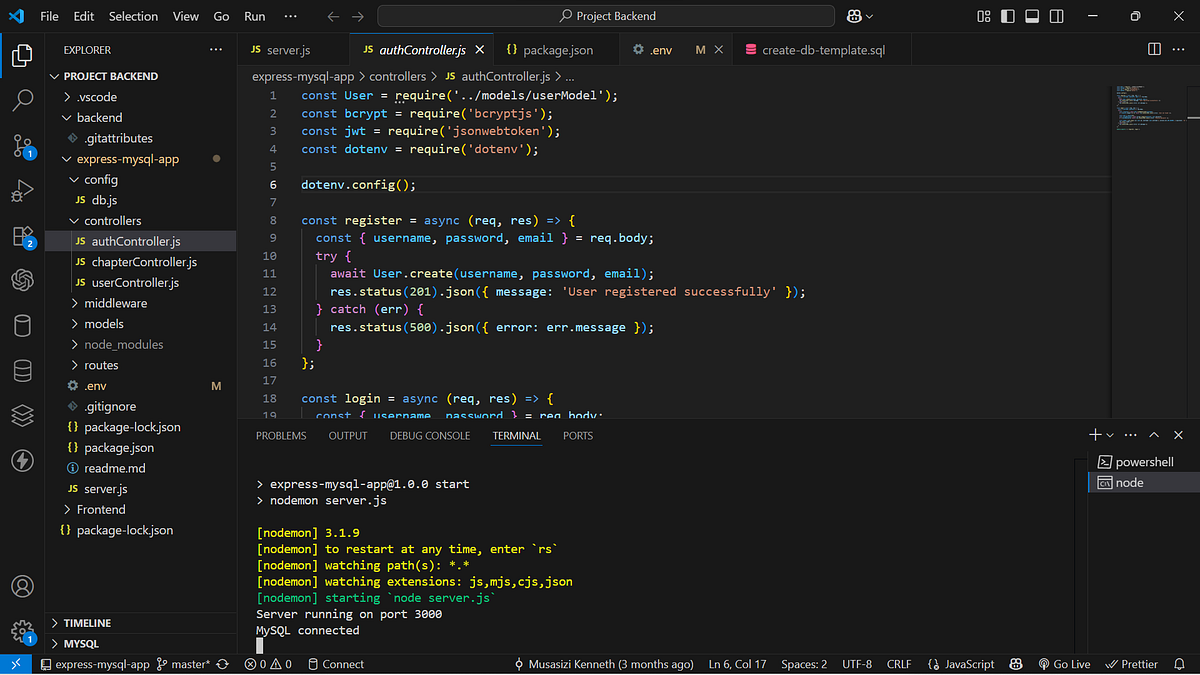The height and width of the screenshot is (675, 1200).
Task: Open the Search view
Action: pos(22,100)
